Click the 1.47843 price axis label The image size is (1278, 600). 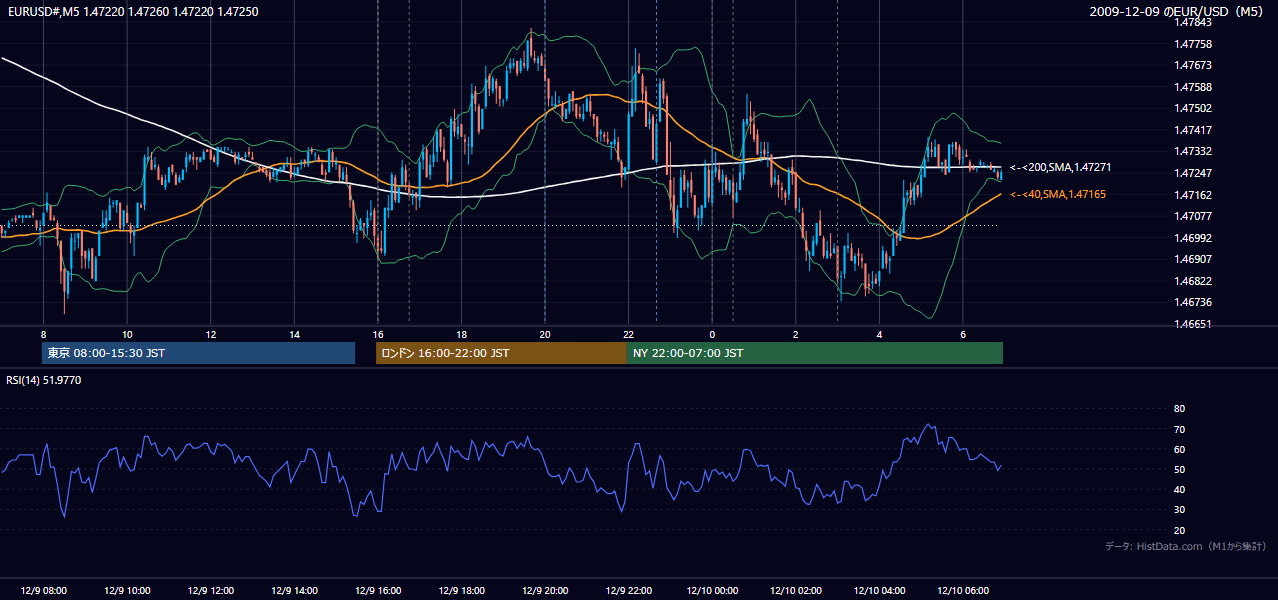[1192, 22]
